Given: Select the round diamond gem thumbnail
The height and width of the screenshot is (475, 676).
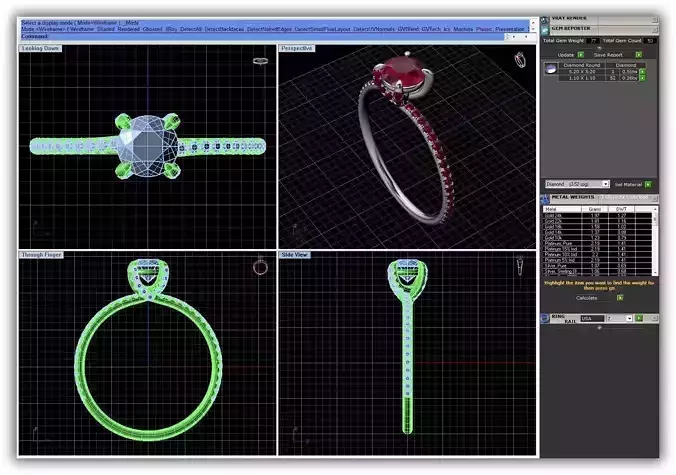Looking at the screenshot, I should 551,69.
